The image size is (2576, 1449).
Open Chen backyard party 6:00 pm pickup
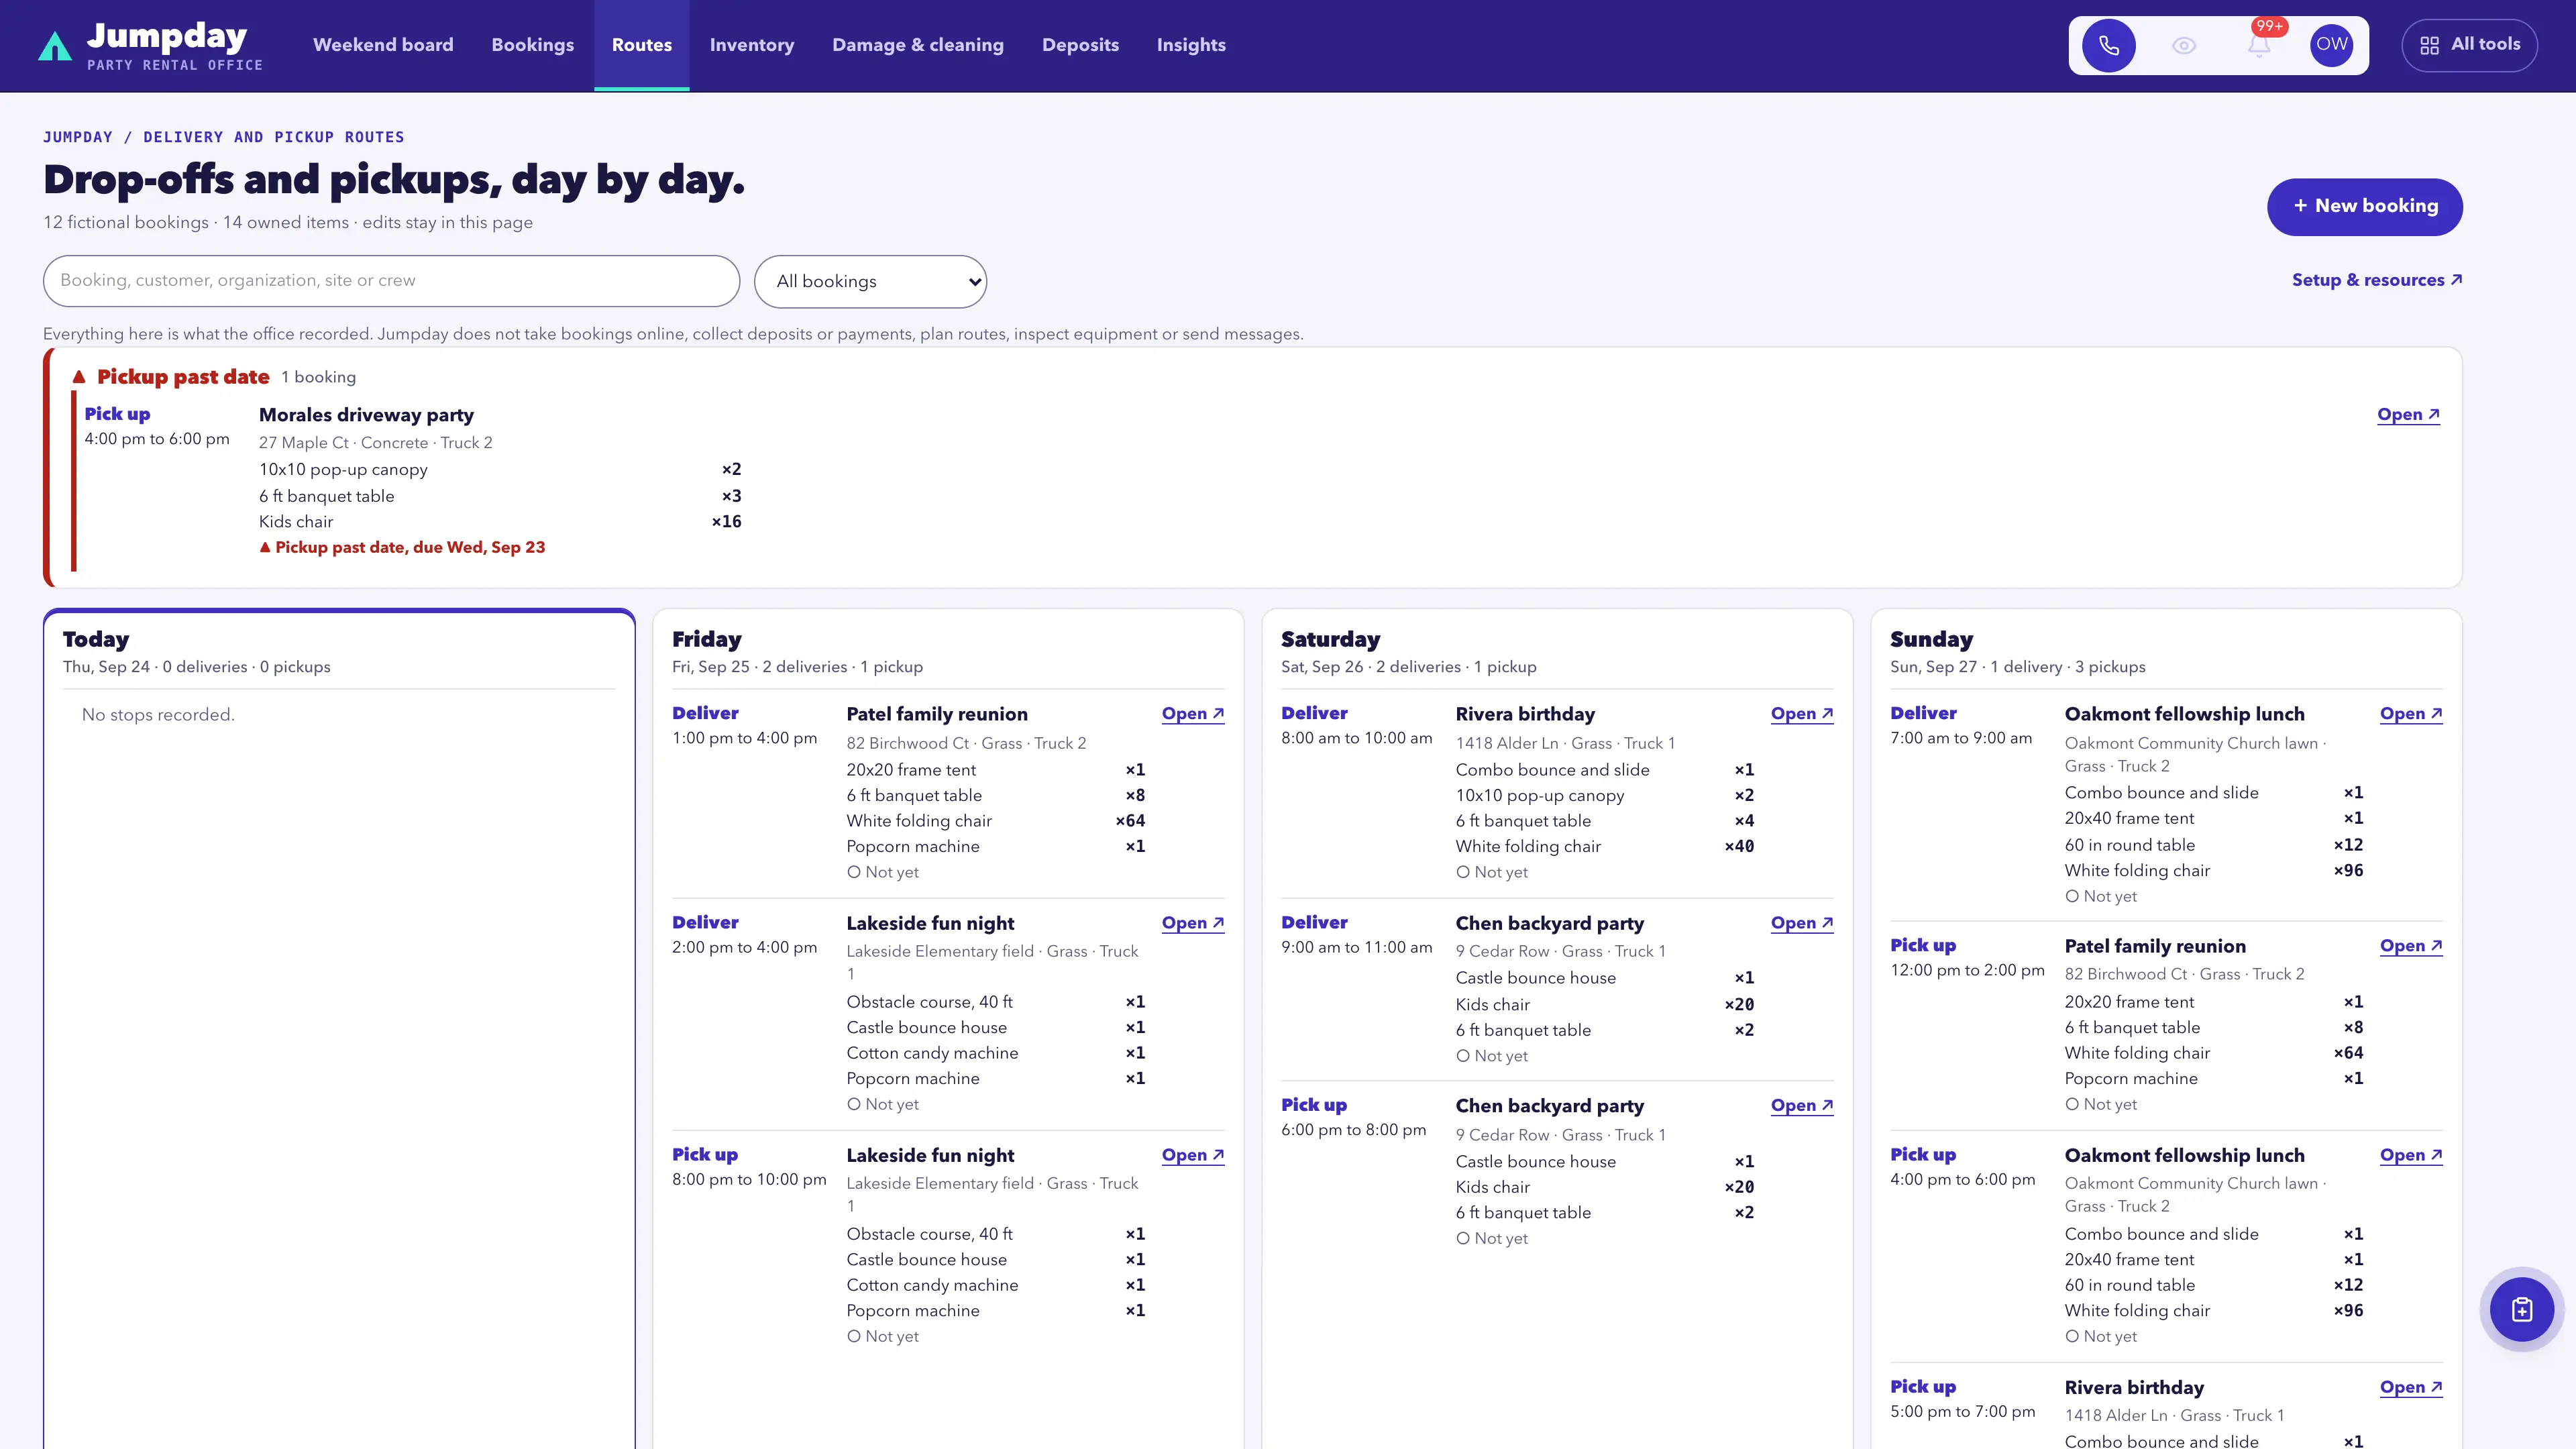[x=1801, y=1106]
